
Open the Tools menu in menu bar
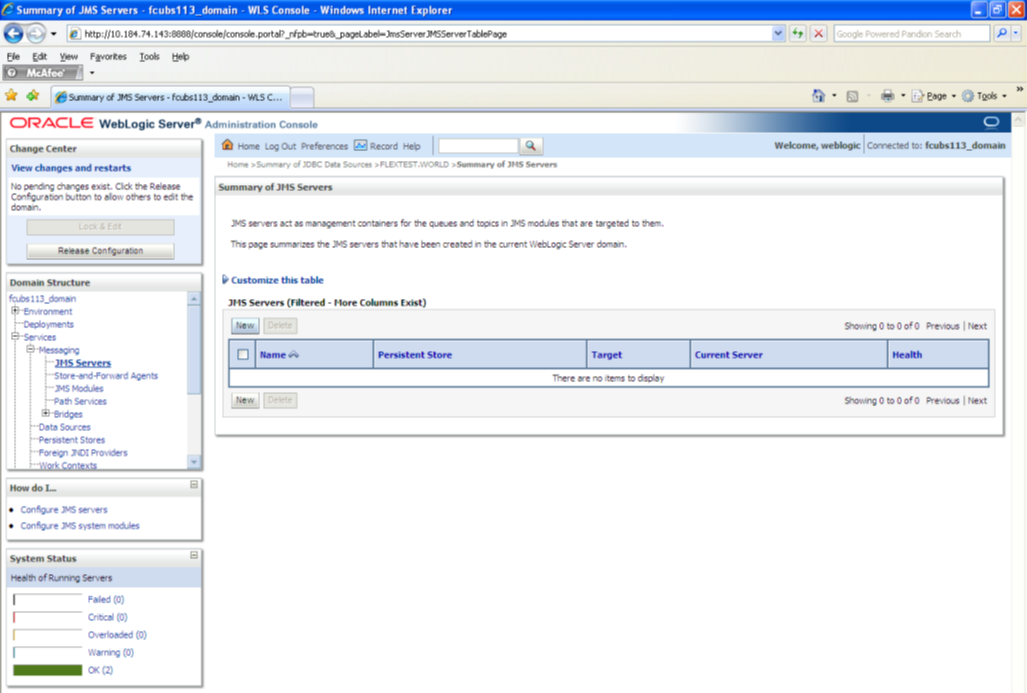[x=149, y=56]
